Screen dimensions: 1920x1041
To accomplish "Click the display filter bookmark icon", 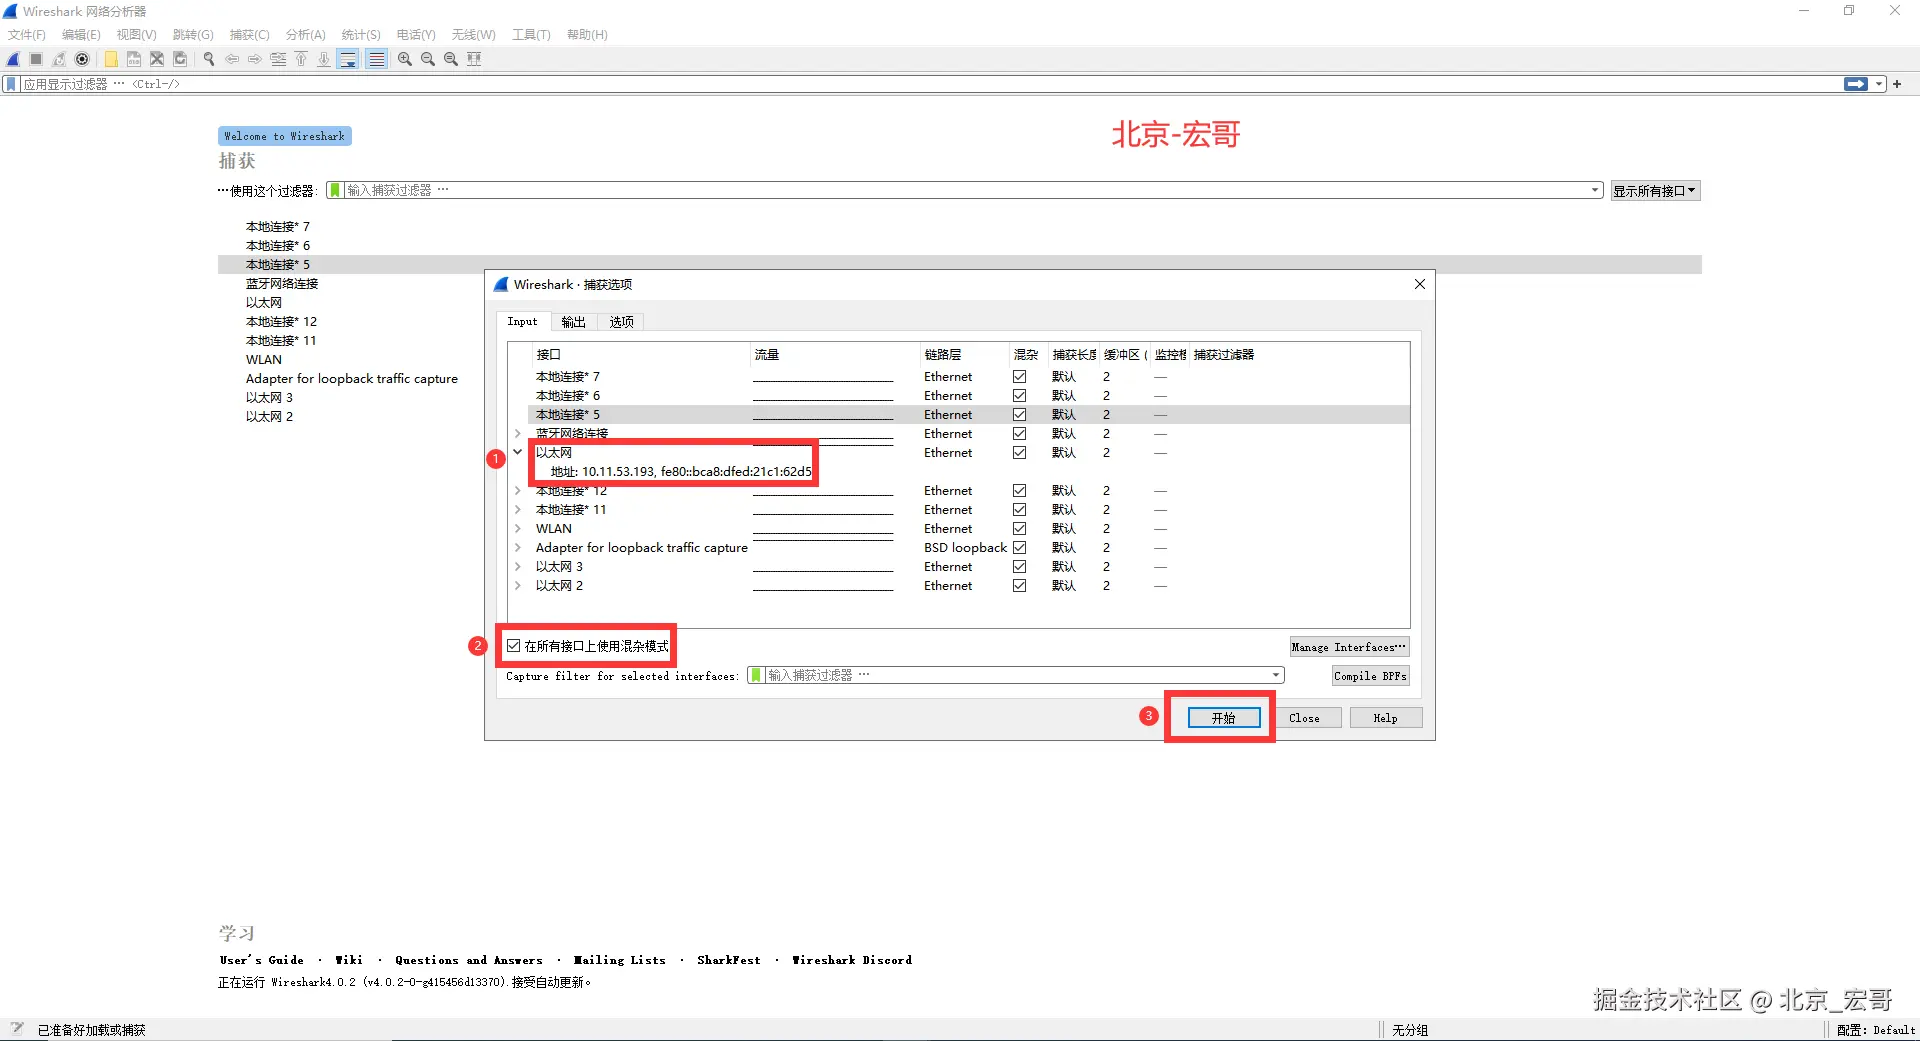I will 11,84.
